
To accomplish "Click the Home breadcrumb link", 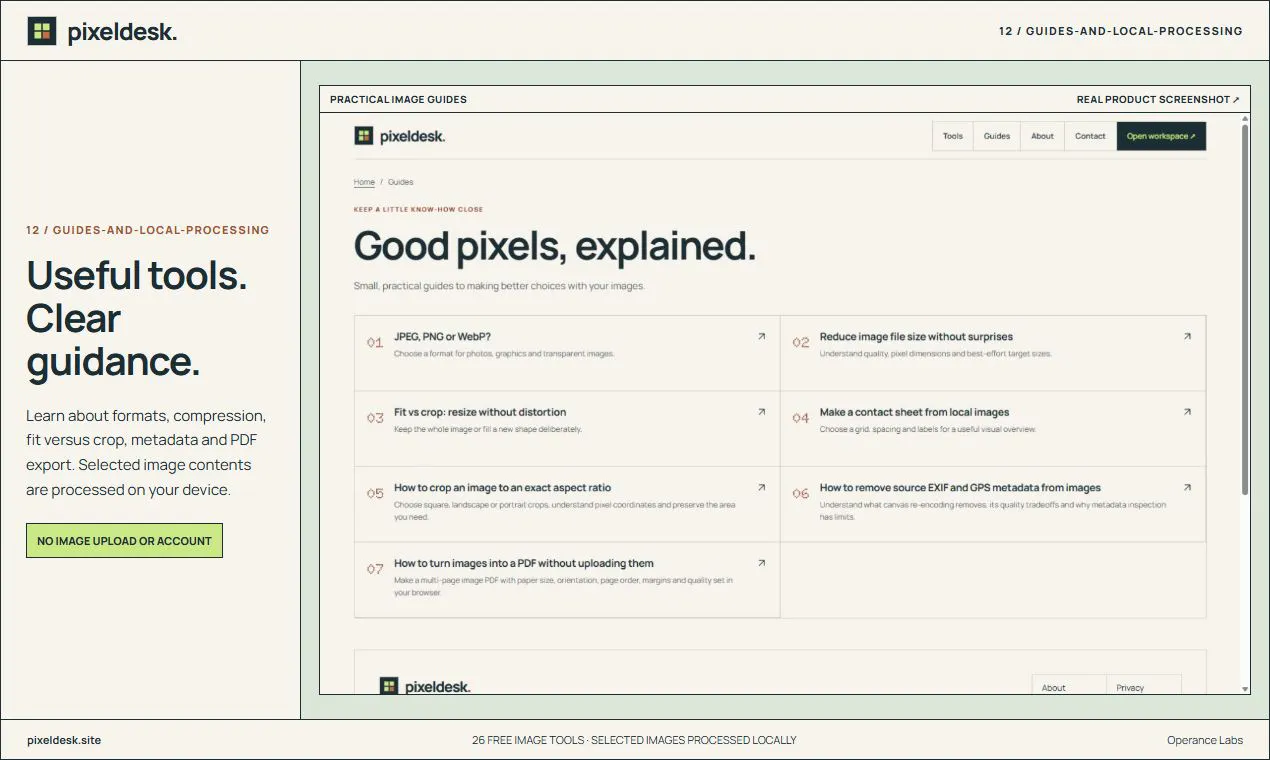I will click(x=364, y=182).
